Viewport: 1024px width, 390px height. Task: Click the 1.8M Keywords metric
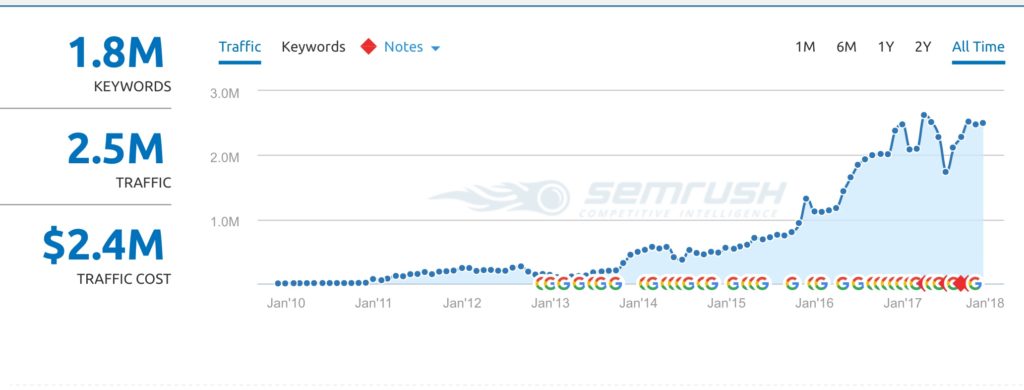pyautogui.click(x=116, y=63)
